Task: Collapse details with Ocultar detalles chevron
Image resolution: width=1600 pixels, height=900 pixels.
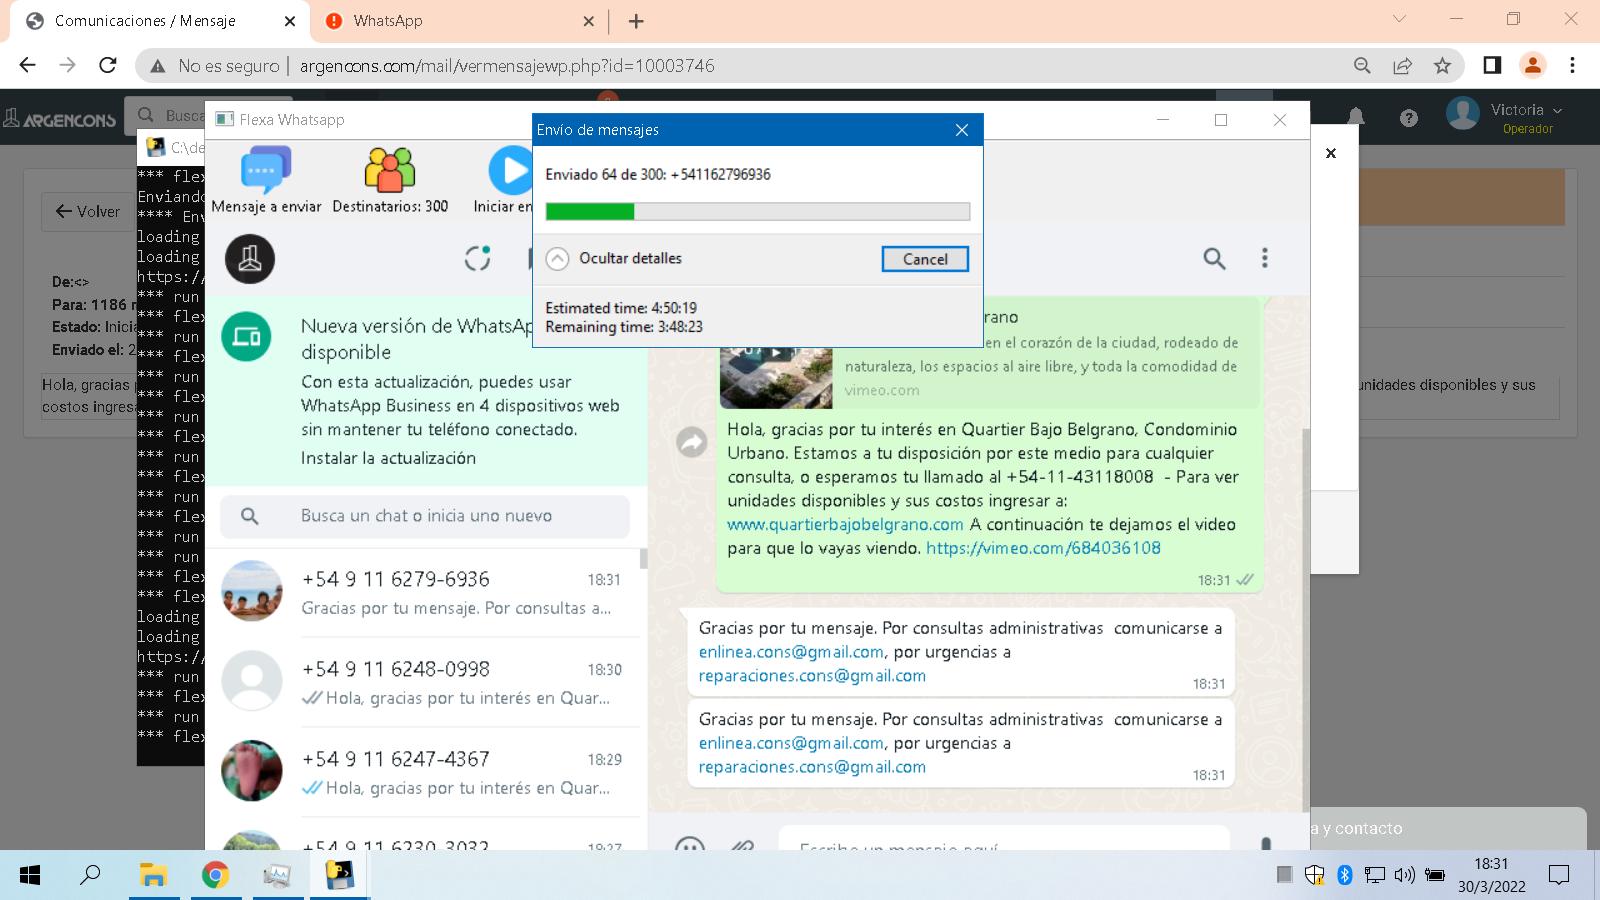Action: click(x=557, y=259)
